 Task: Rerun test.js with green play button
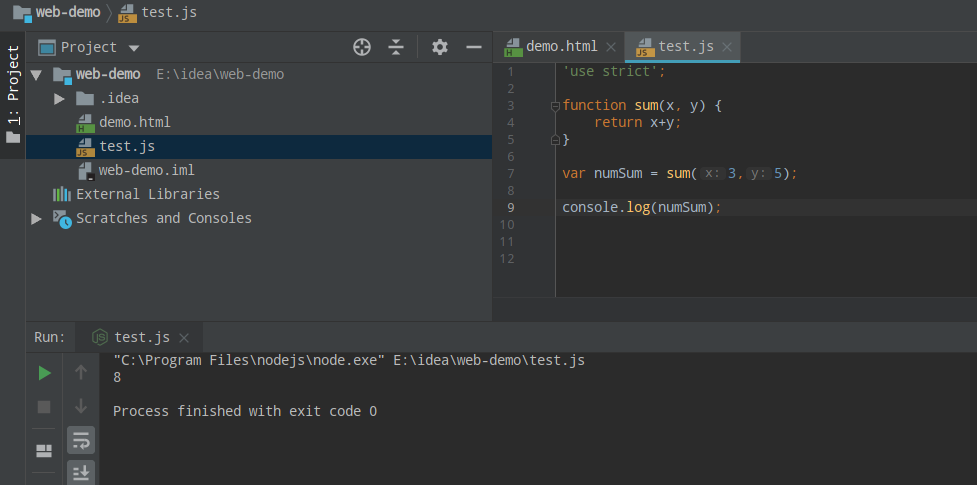[44, 373]
